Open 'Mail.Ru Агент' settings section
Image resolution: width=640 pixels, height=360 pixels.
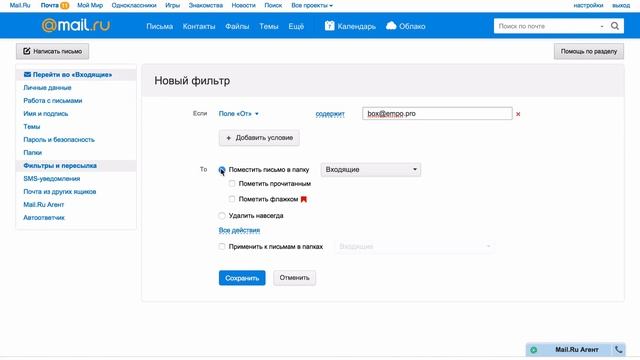[44, 205]
